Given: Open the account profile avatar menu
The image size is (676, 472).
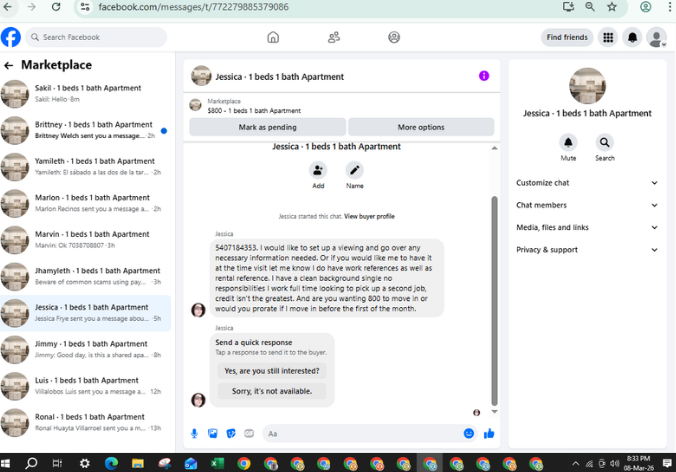Looking at the screenshot, I should pos(656,38).
